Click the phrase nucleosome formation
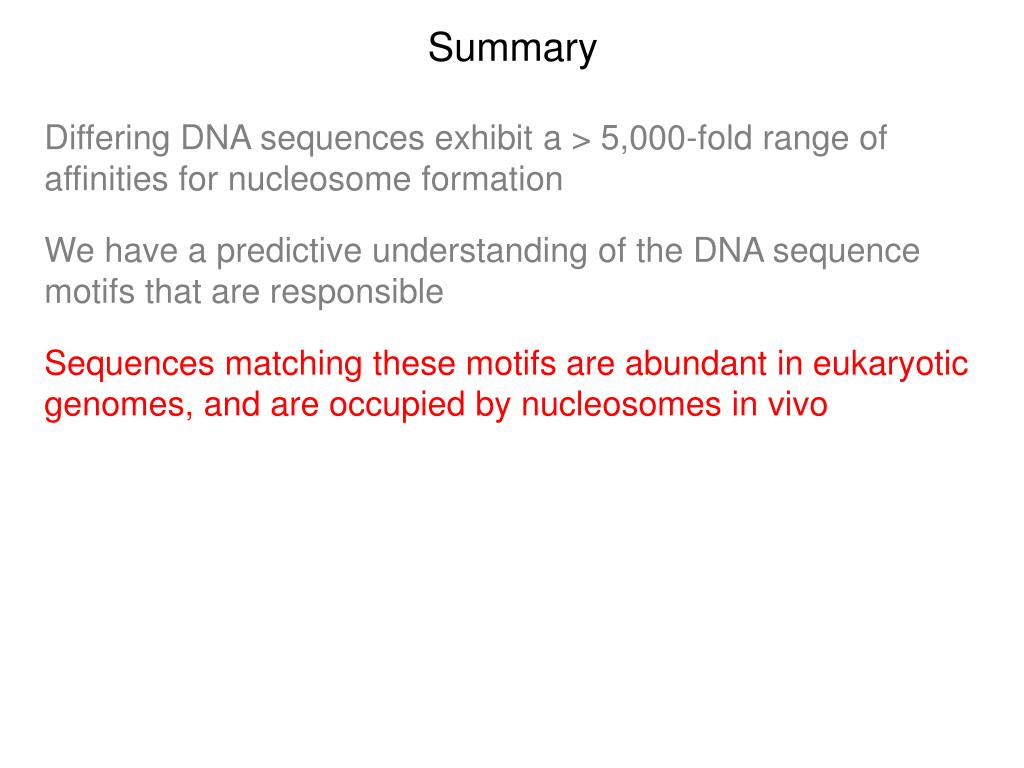Viewport: 1024px width, 768px height. click(x=395, y=179)
